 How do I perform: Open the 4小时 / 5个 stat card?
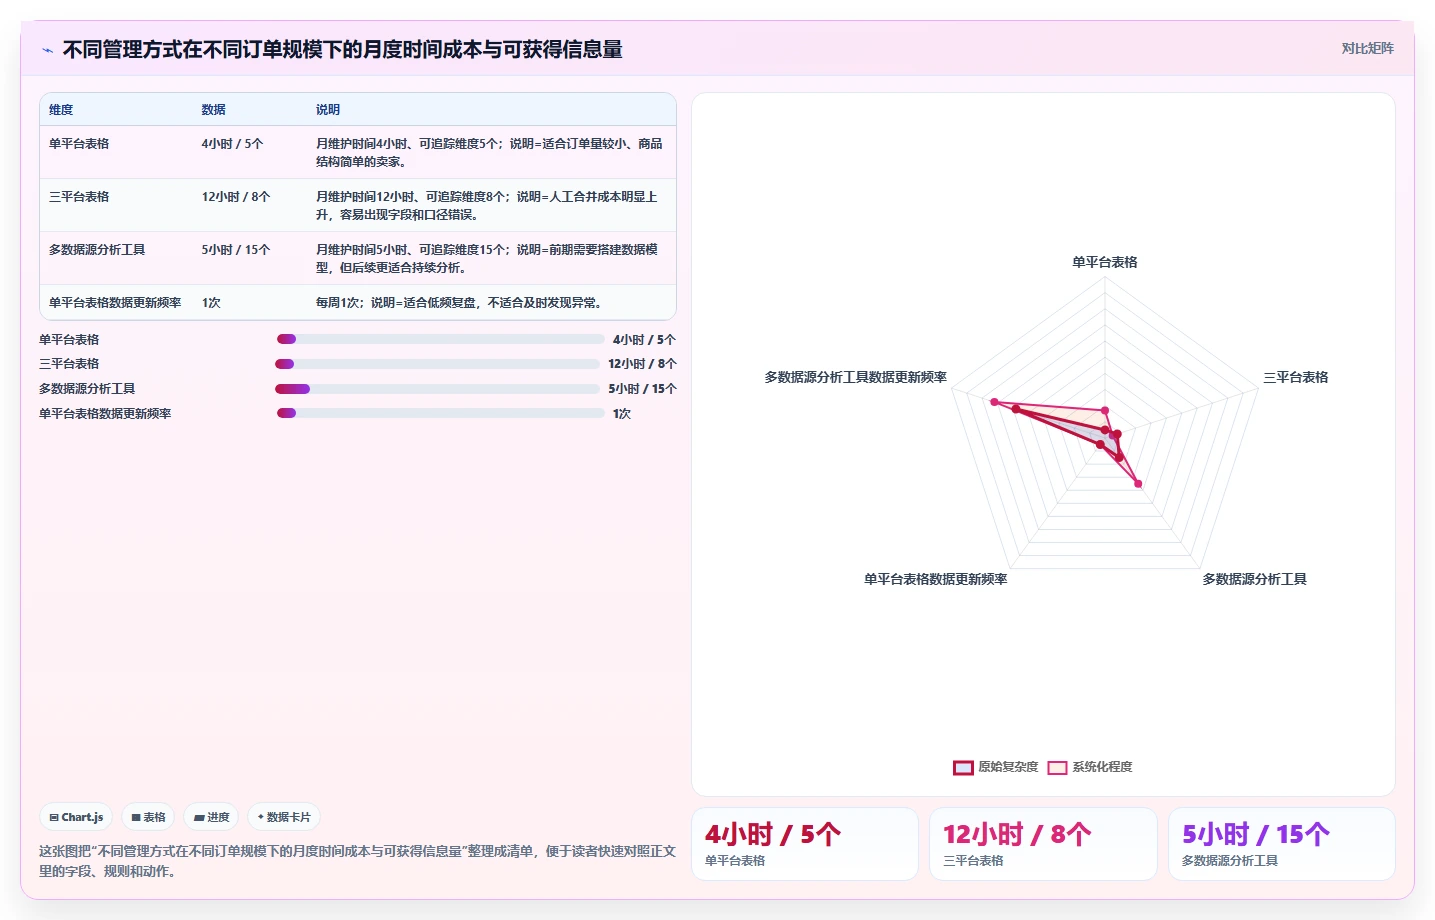pos(805,844)
